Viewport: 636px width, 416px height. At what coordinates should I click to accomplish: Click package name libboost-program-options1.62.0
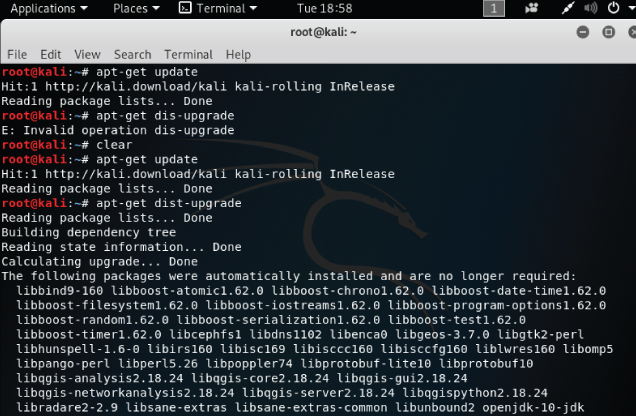497,305
